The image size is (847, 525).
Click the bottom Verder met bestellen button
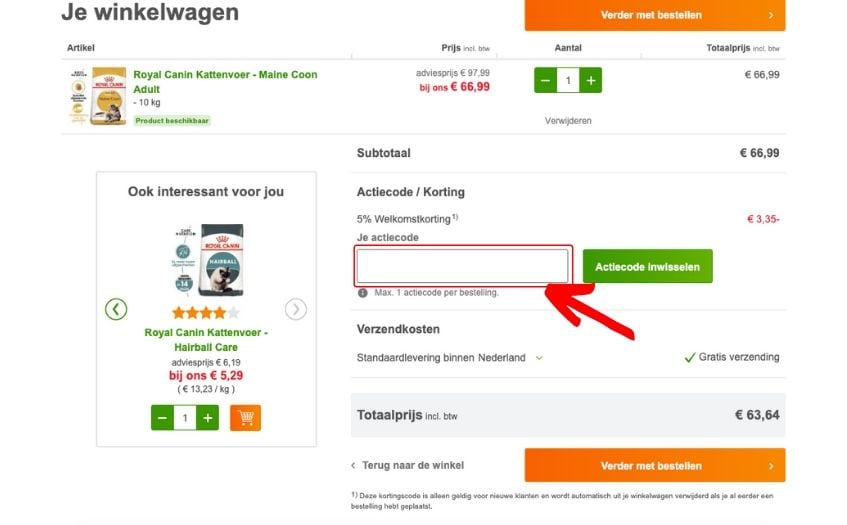tap(655, 465)
